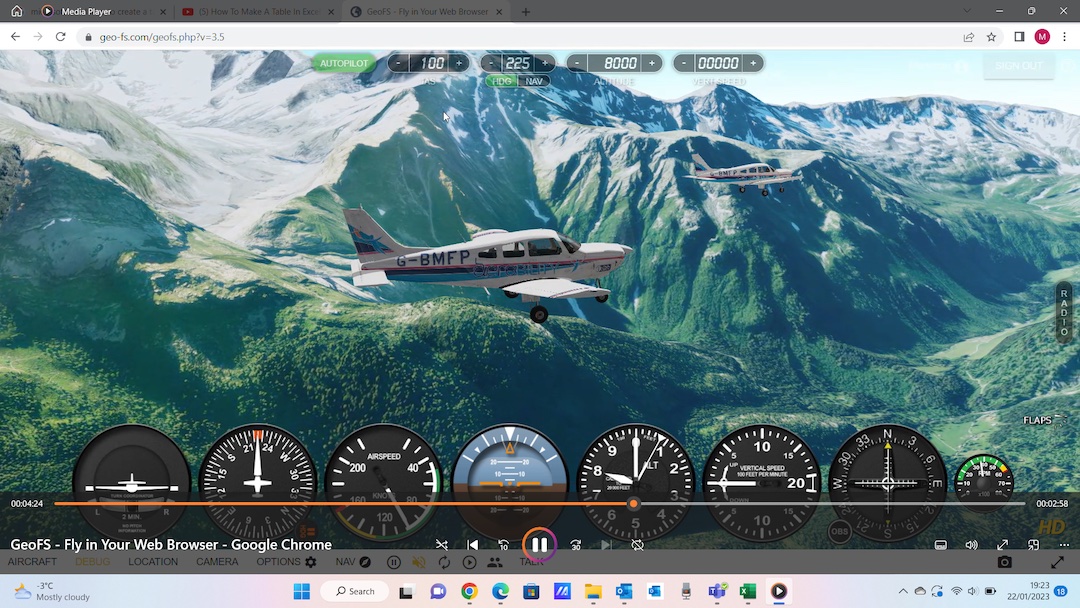Image resolution: width=1080 pixels, height=608 pixels.
Task: Increase vertical speed with plus
Action: pyautogui.click(x=753, y=63)
